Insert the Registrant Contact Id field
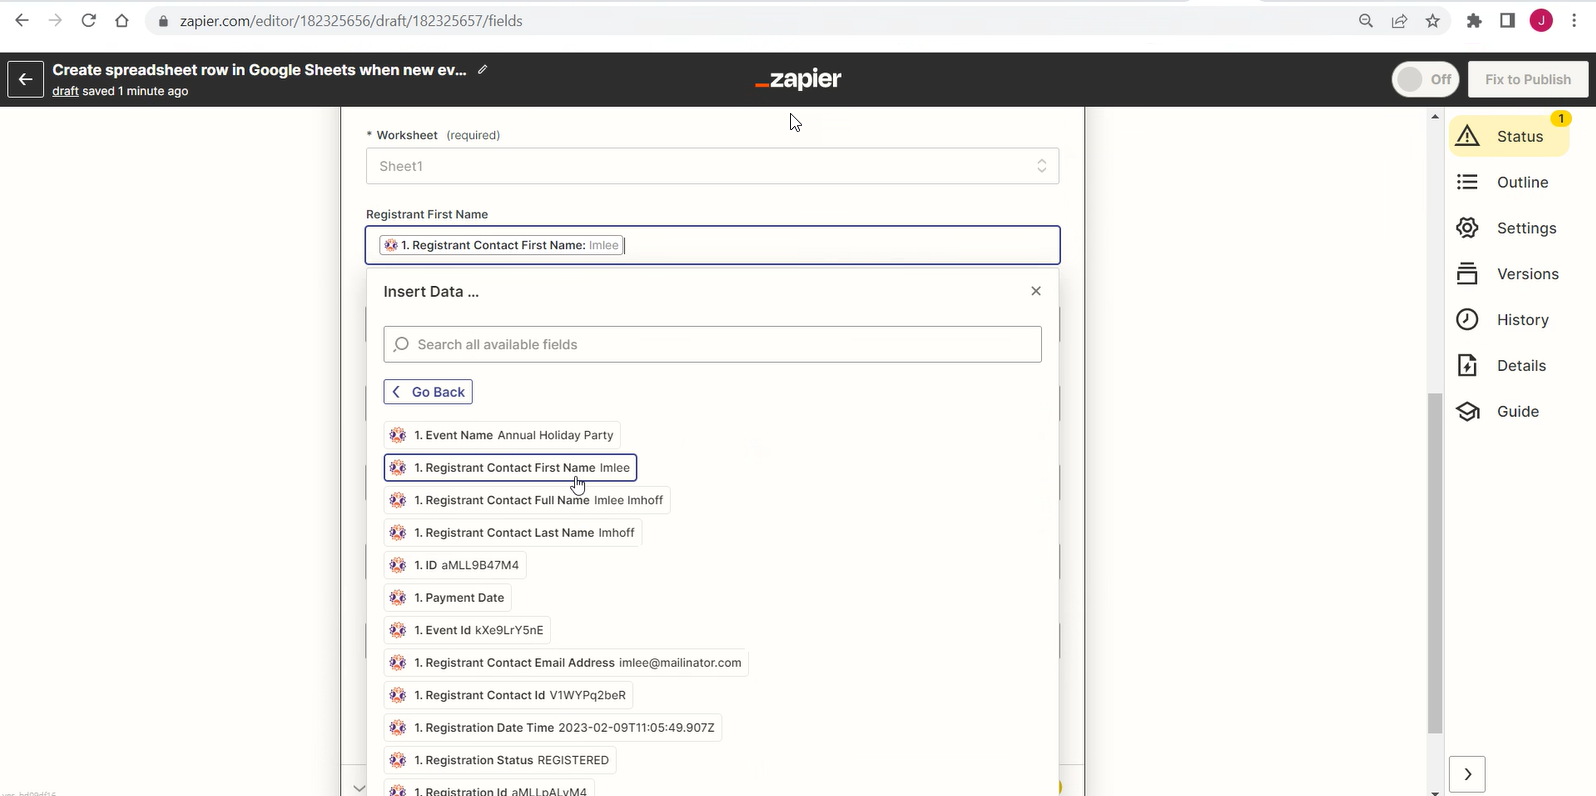 [508, 695]
